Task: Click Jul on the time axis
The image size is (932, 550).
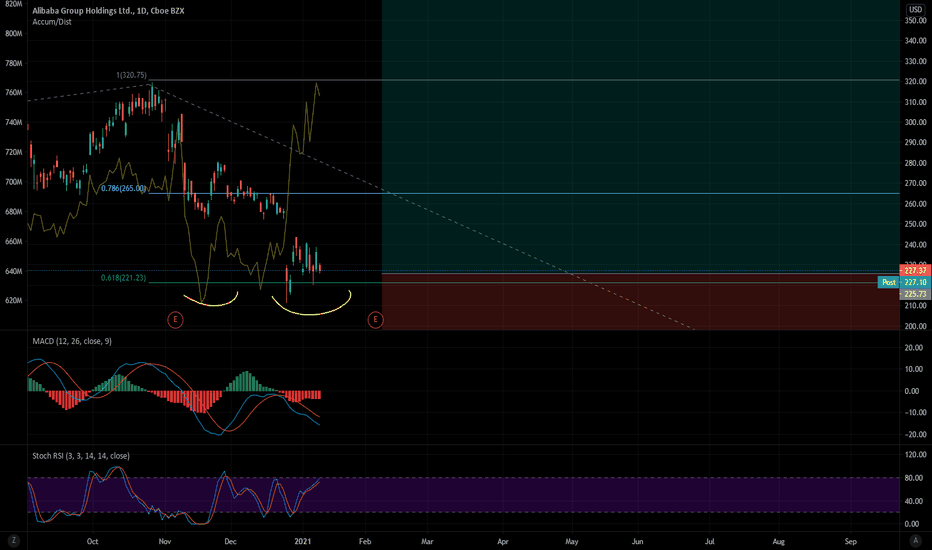Action: click(x=710, y=542)
